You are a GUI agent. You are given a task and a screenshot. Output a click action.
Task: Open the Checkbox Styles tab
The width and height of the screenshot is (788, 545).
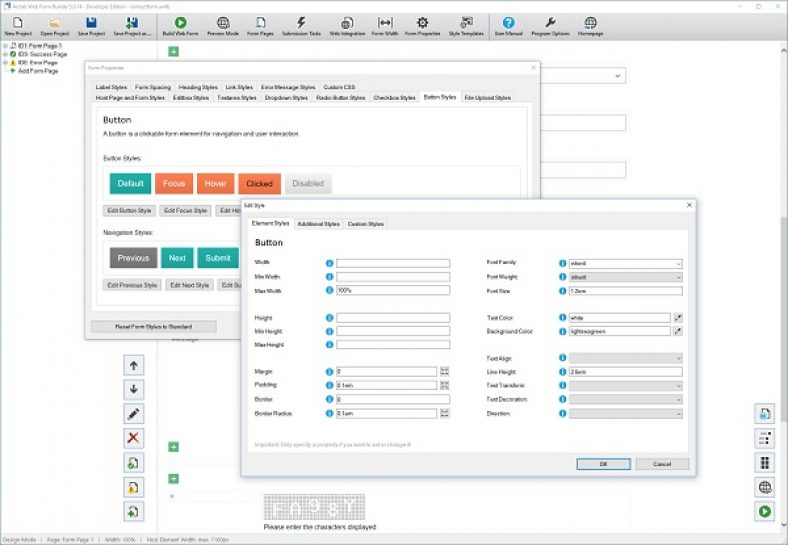click(x=395, y=98)
